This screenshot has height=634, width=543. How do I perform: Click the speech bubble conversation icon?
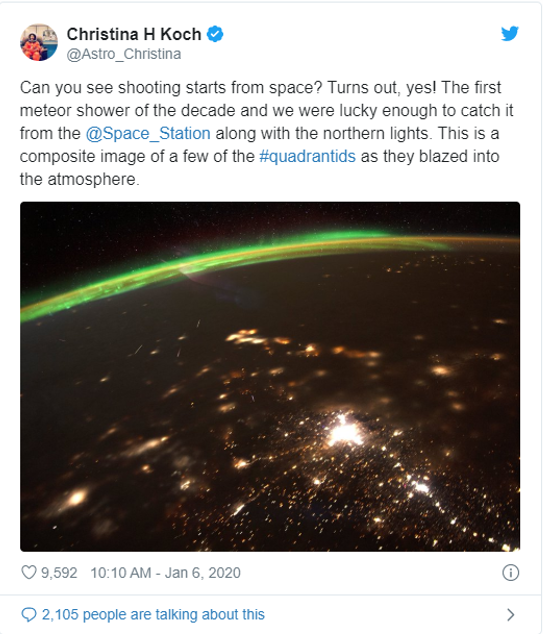point(29,615)
